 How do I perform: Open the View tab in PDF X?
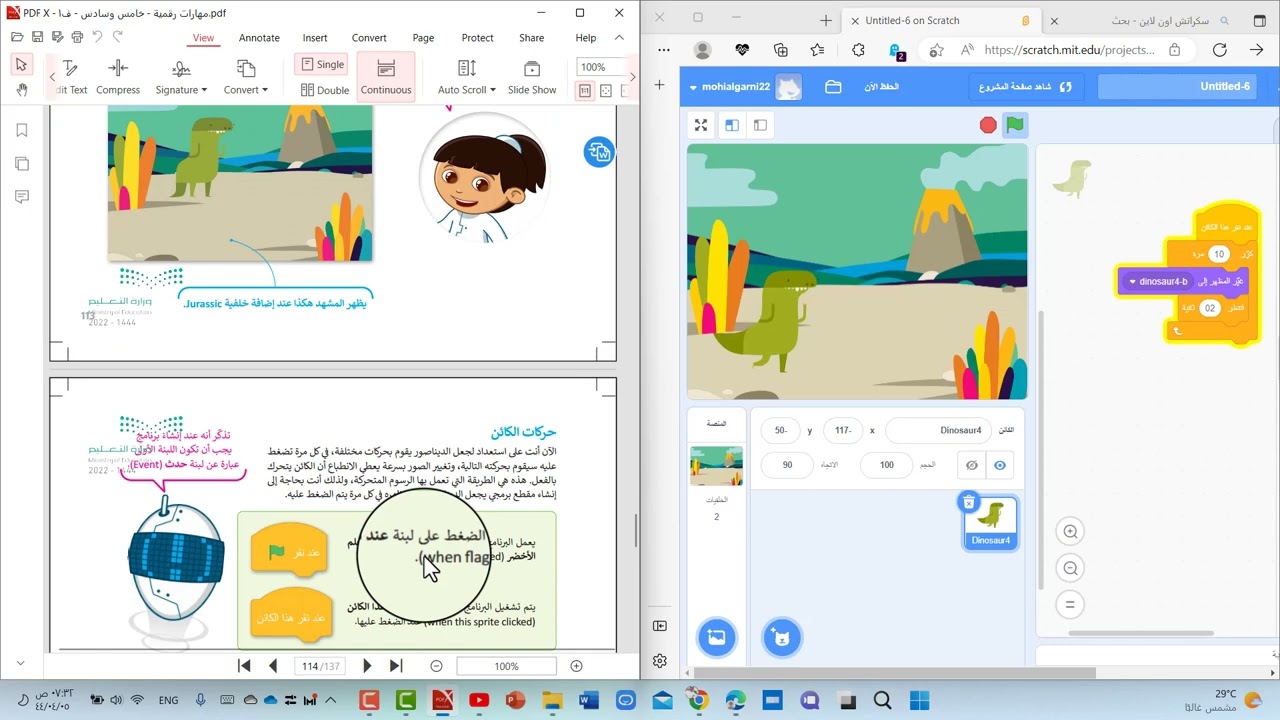tap(203, 38)
